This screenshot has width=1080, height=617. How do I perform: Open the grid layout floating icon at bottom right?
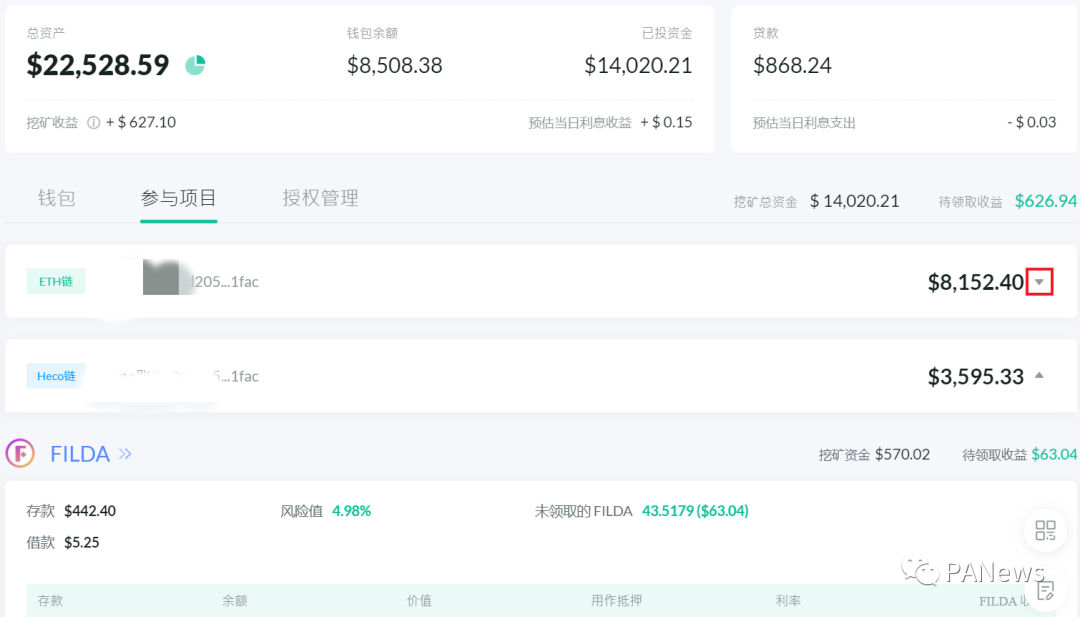point(1045,531)
